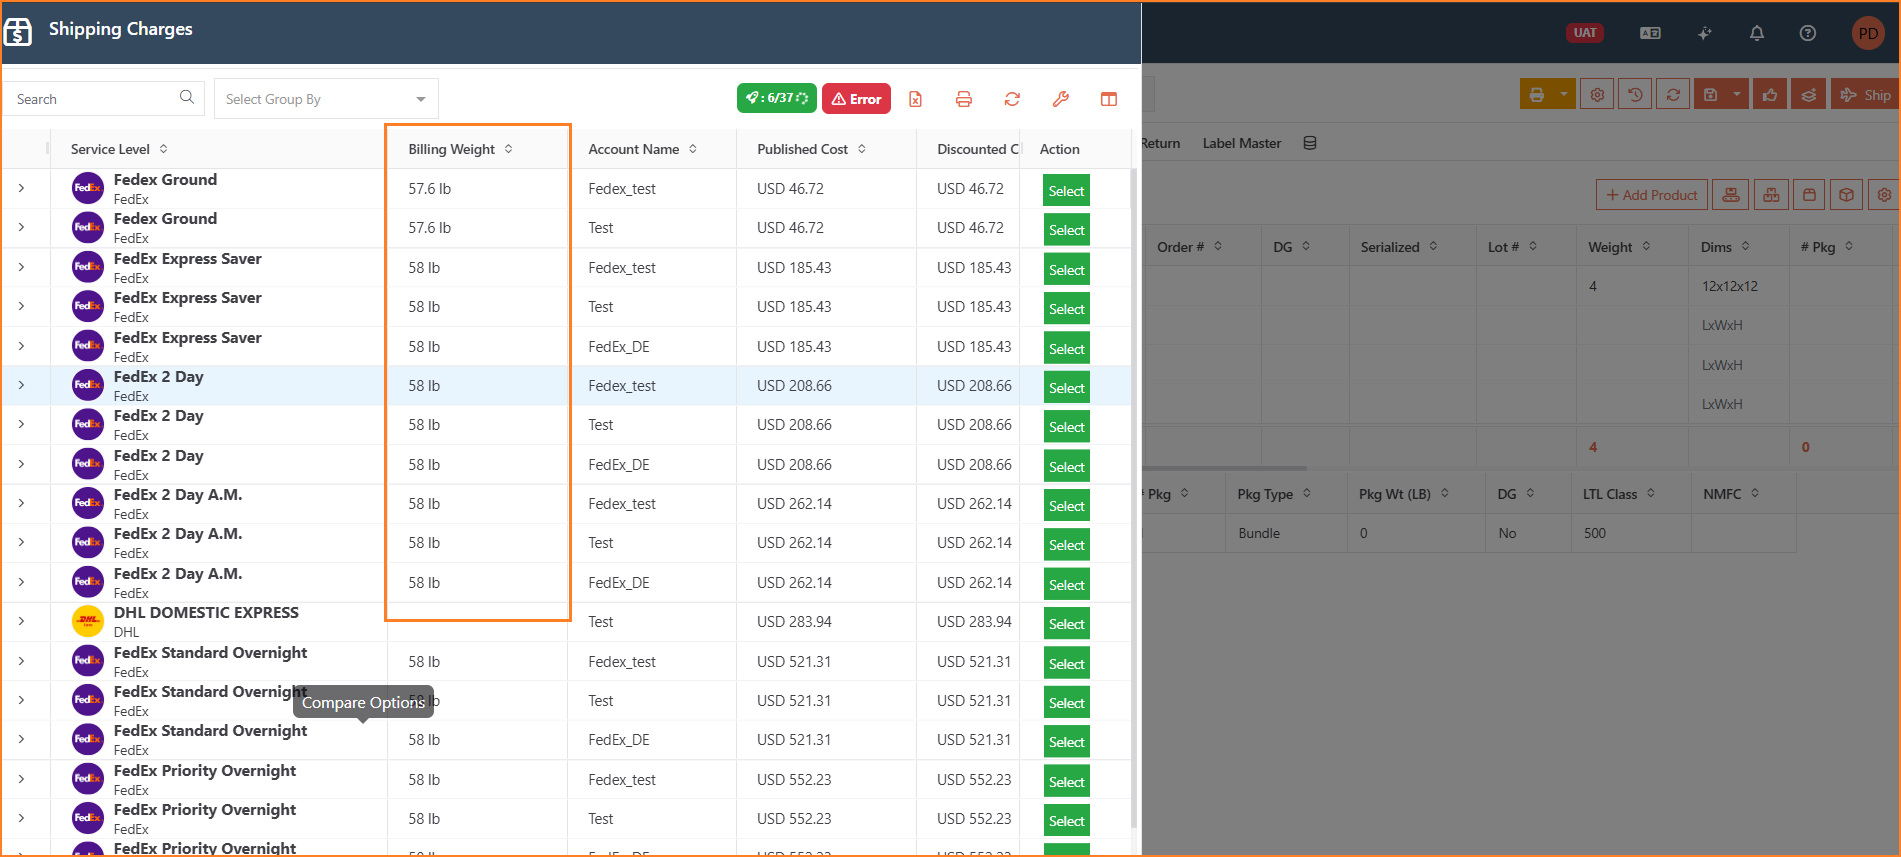This screenshot has height=857, width=1901.
Task: Click the keyboard shortcut icon in header
Action: coord(1651,33)
